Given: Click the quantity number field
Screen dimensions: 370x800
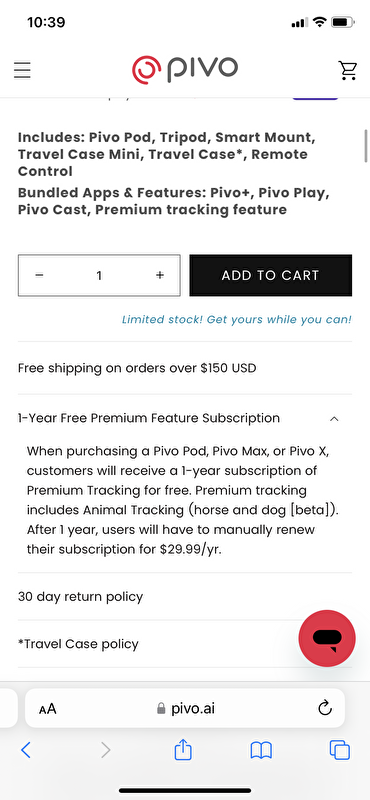Looking at the screenshot, I should [x=99, y=276].
